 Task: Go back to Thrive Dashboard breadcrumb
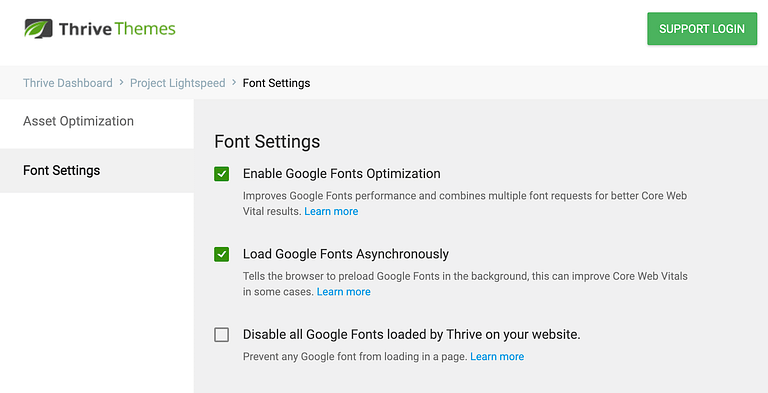[x=68, y=83]
